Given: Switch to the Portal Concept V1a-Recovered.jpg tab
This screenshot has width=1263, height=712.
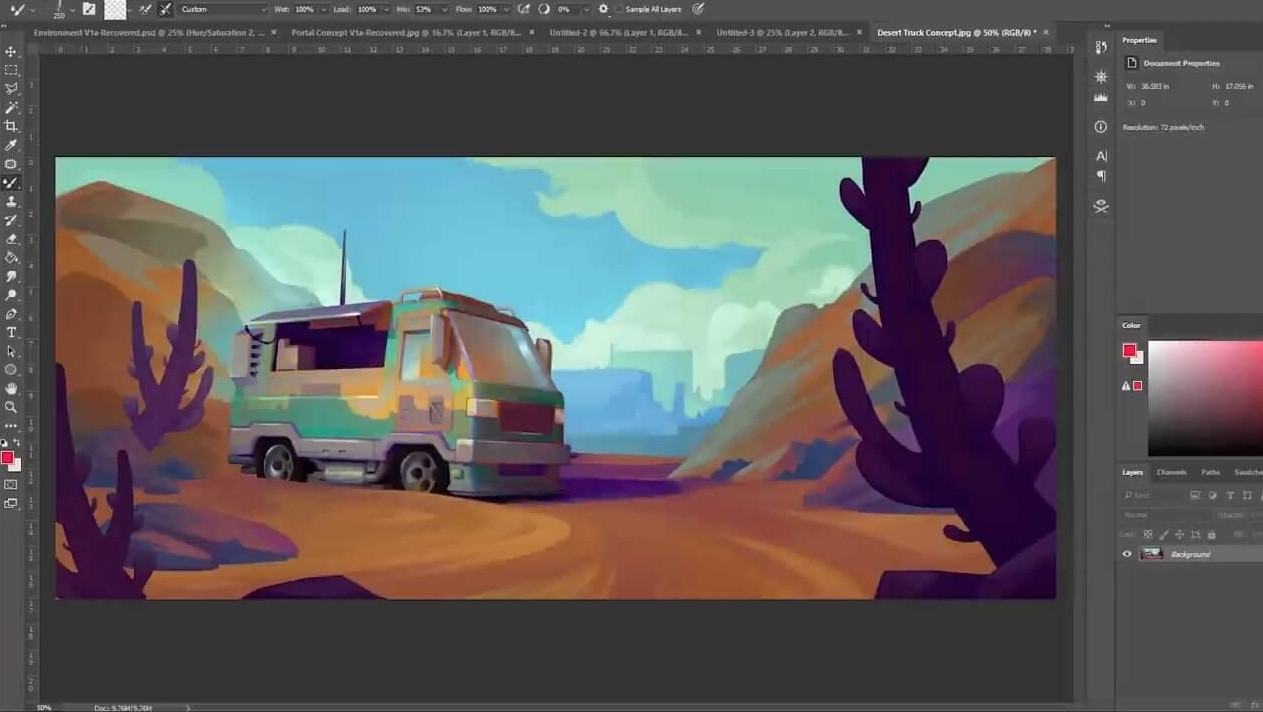Looking at the screenshot, I should (405, 32).
